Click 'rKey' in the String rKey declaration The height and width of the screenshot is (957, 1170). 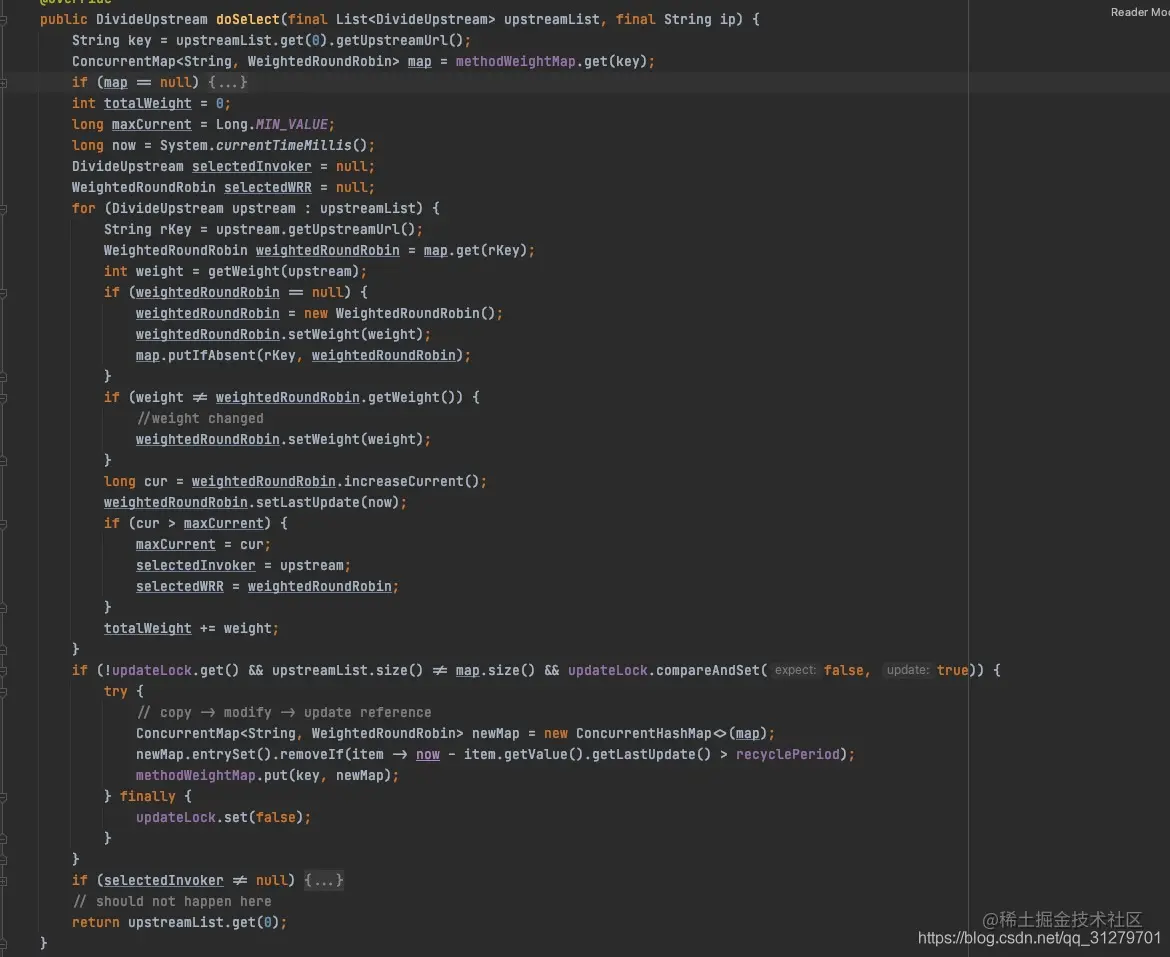(175, 229)
